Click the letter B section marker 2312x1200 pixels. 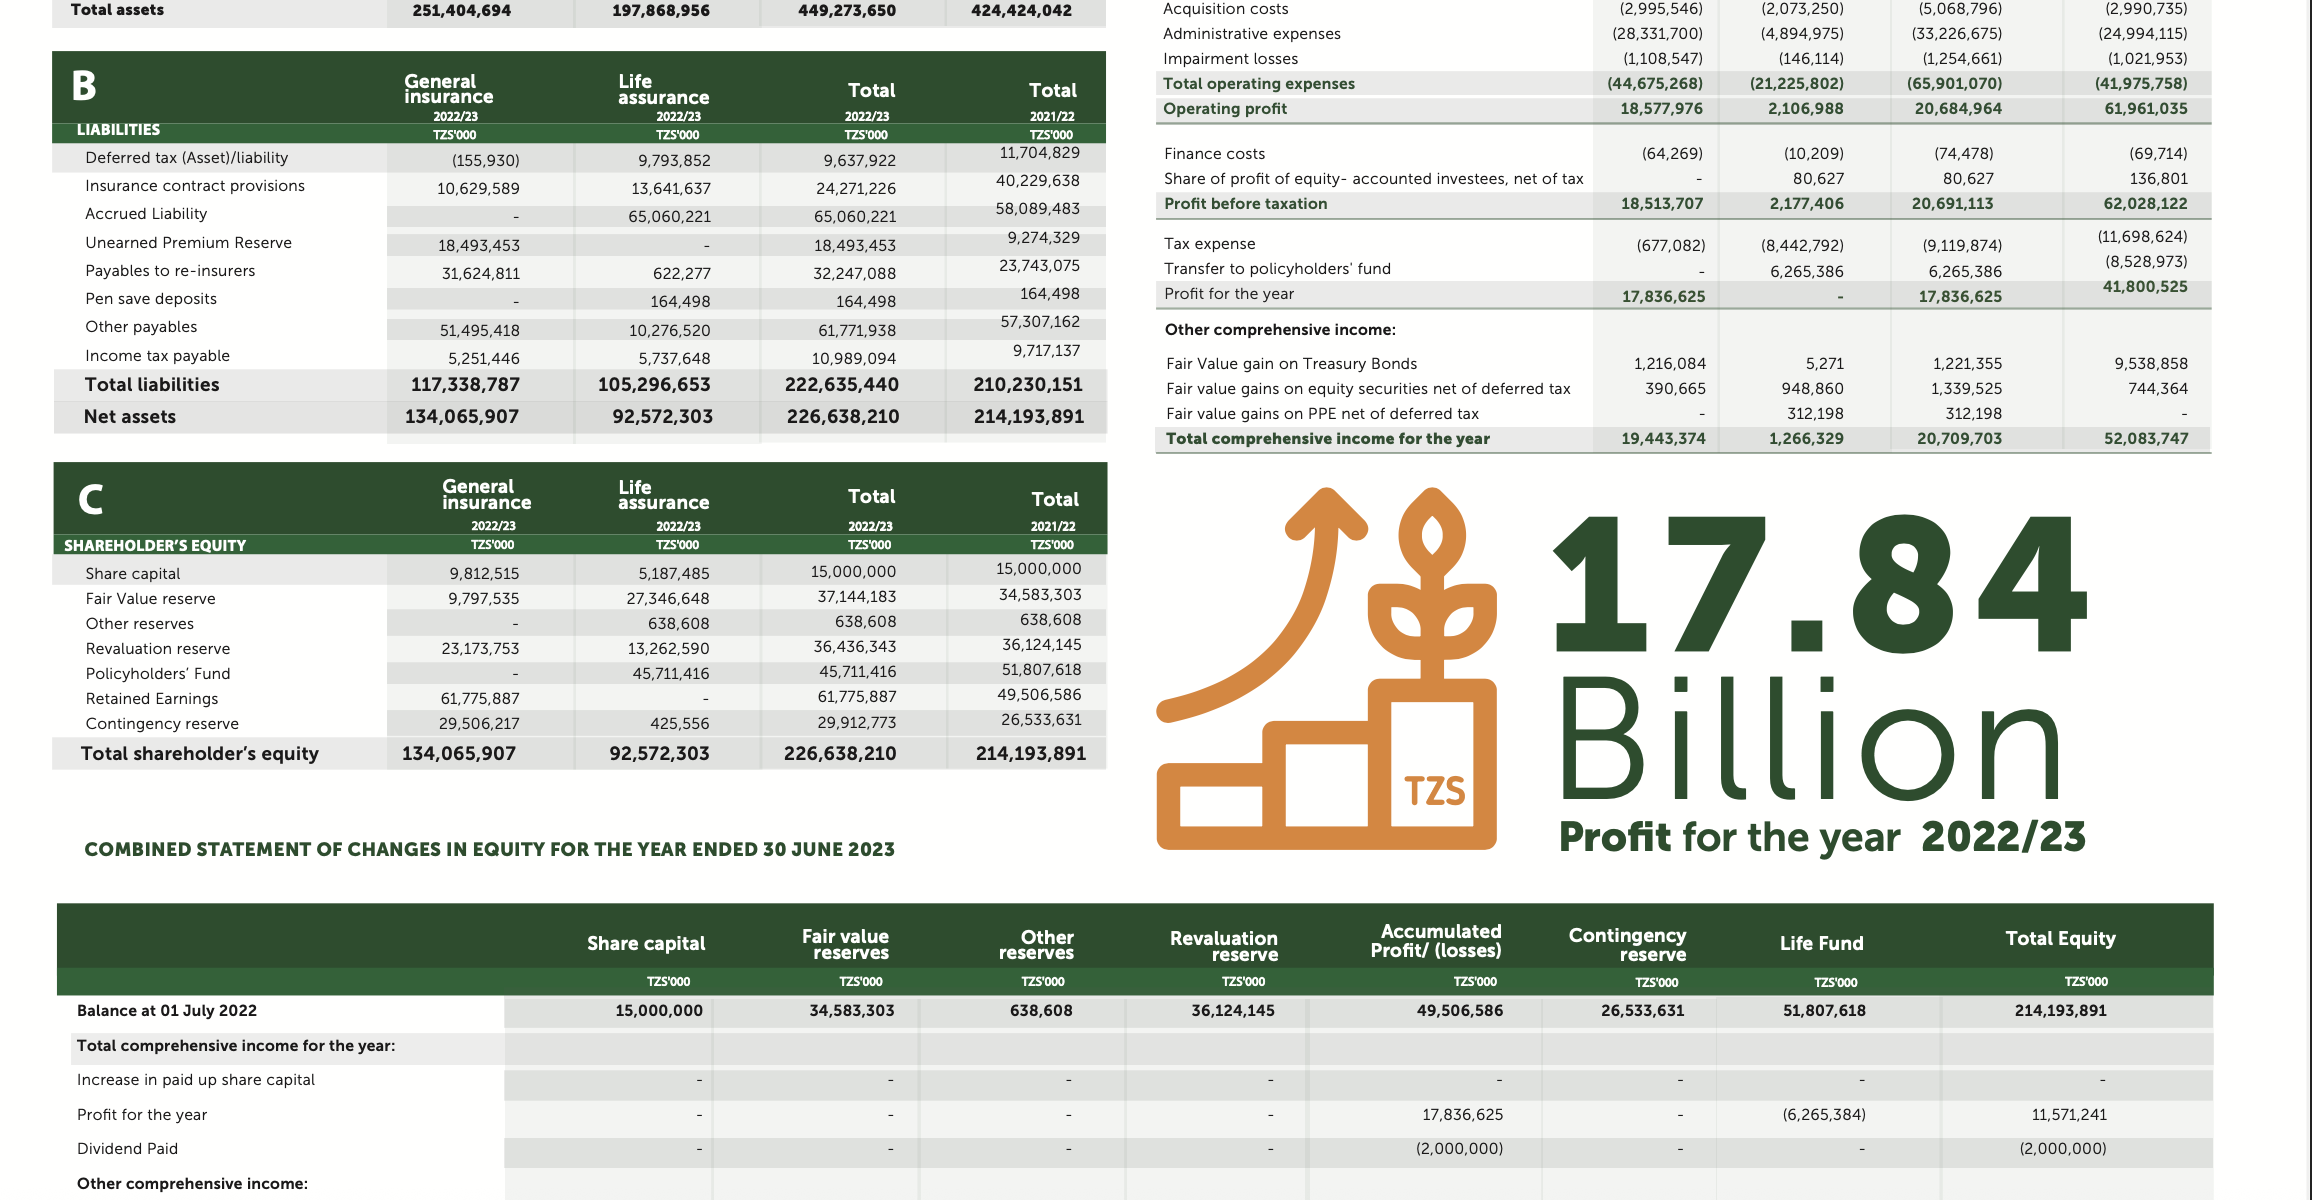pyautogui.click(x=84, y=87)
